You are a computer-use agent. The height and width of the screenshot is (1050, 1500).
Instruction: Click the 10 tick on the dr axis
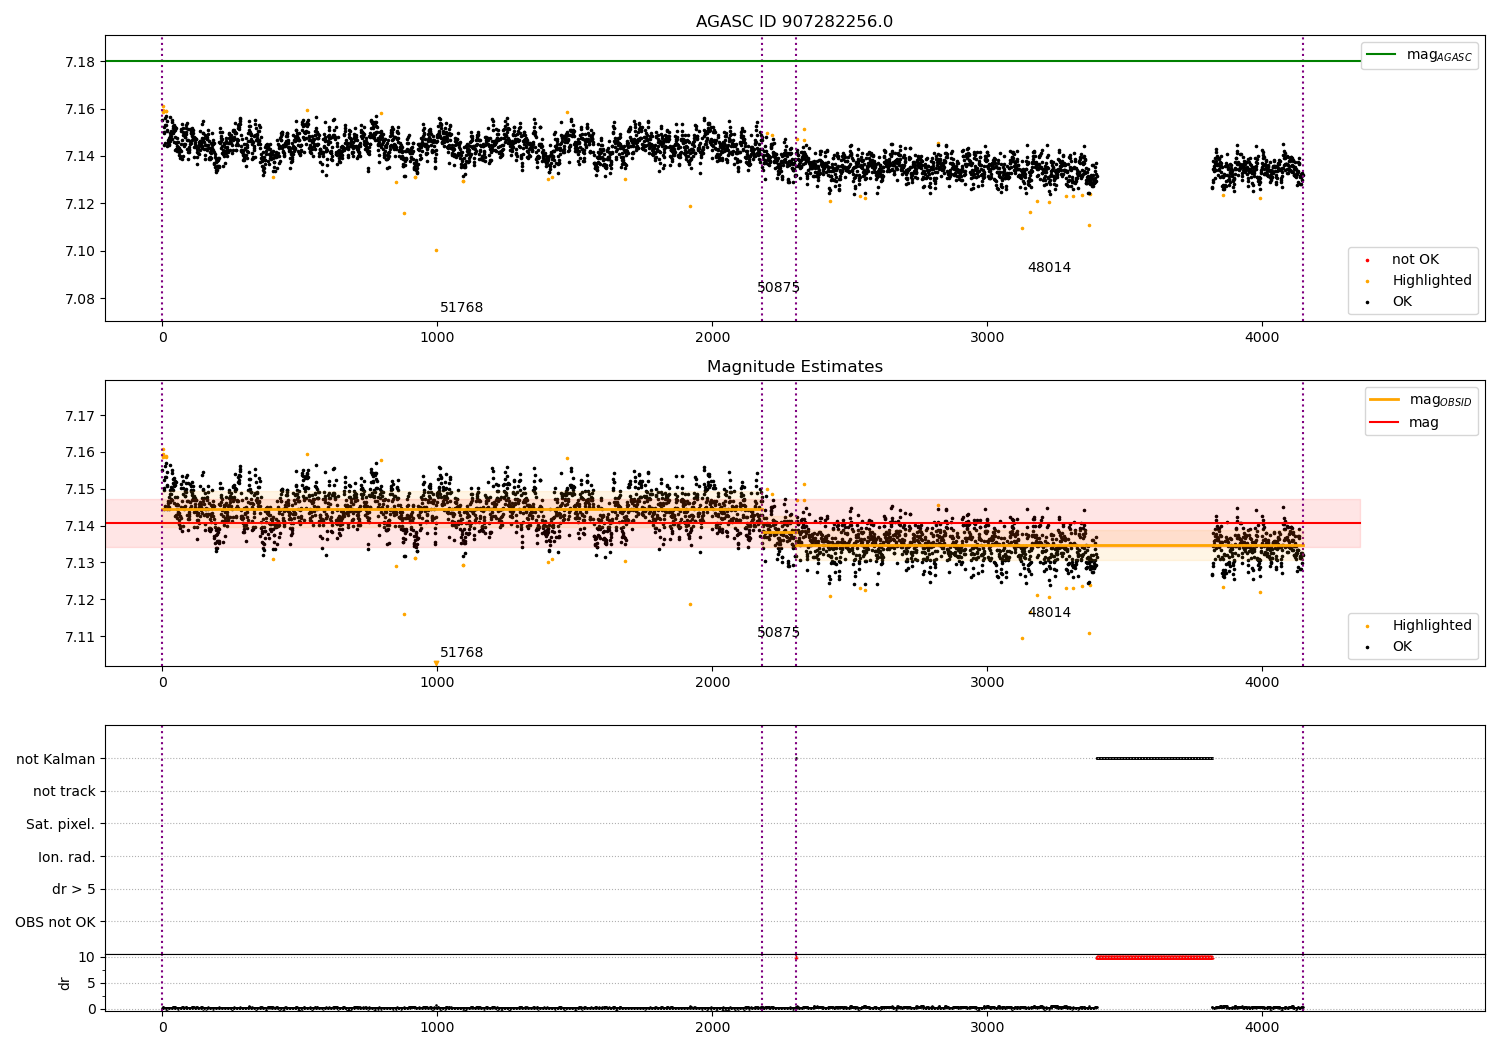coord(87,958)
